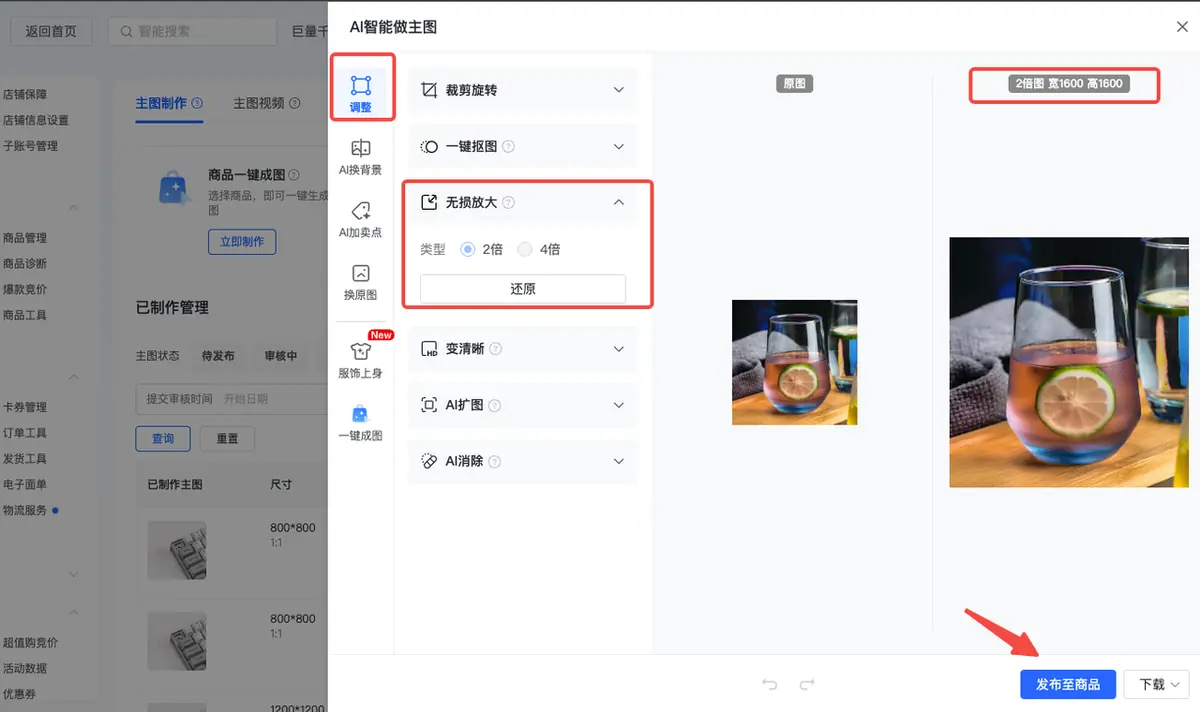The height and width of the screenshot is (712, 1200).
Task: Expand the 一键抠图 section chevron
Action: (618, 146)
